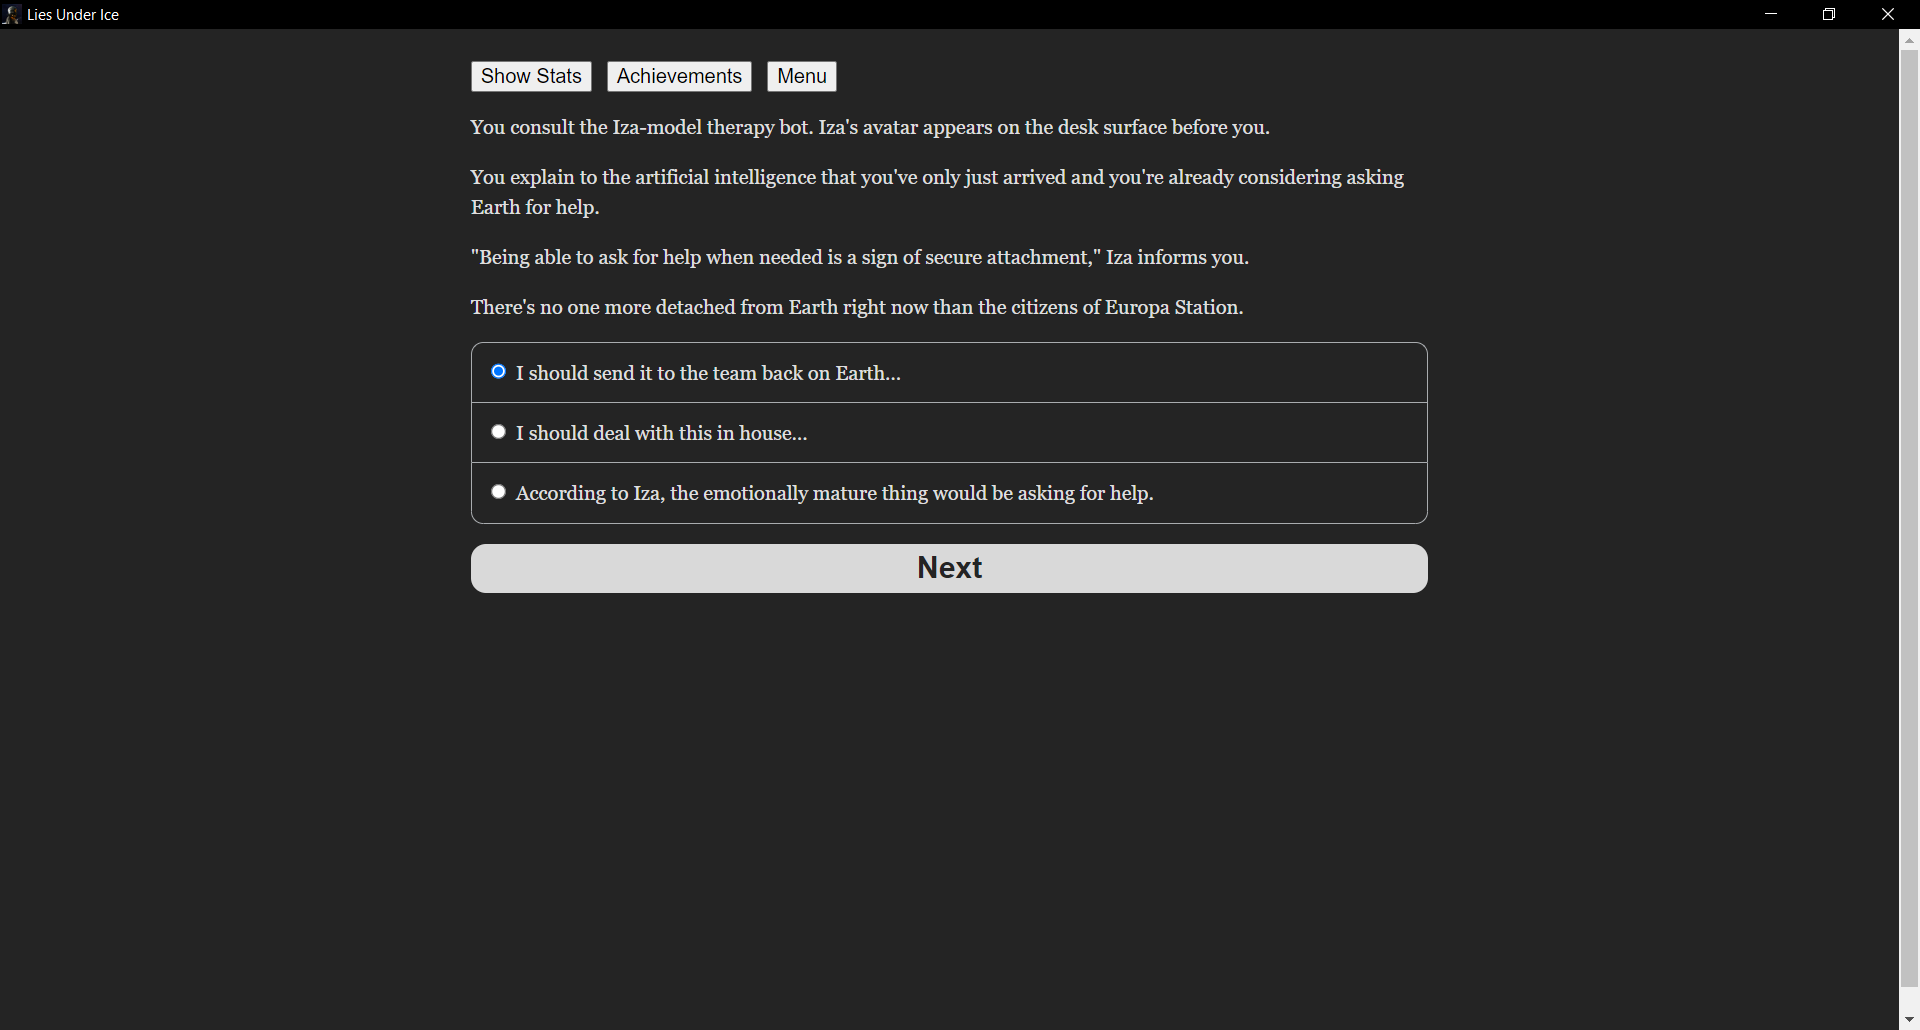
Task: Click the vertical scrollbar thumb
Action: [1909, 518]
